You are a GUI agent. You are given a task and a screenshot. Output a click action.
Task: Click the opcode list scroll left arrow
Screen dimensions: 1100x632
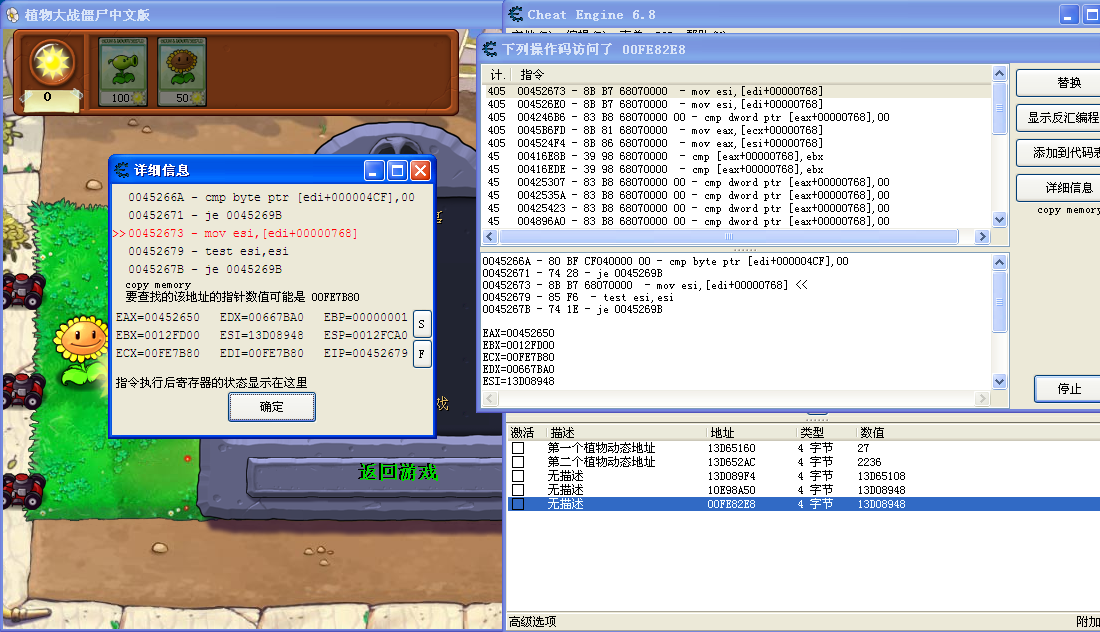tap(490, 236)
